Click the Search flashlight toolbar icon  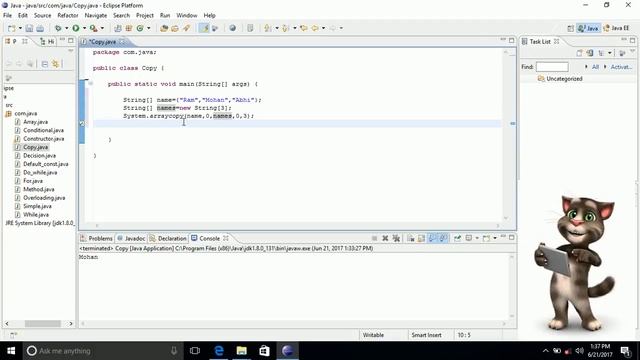tap(187, 28)
